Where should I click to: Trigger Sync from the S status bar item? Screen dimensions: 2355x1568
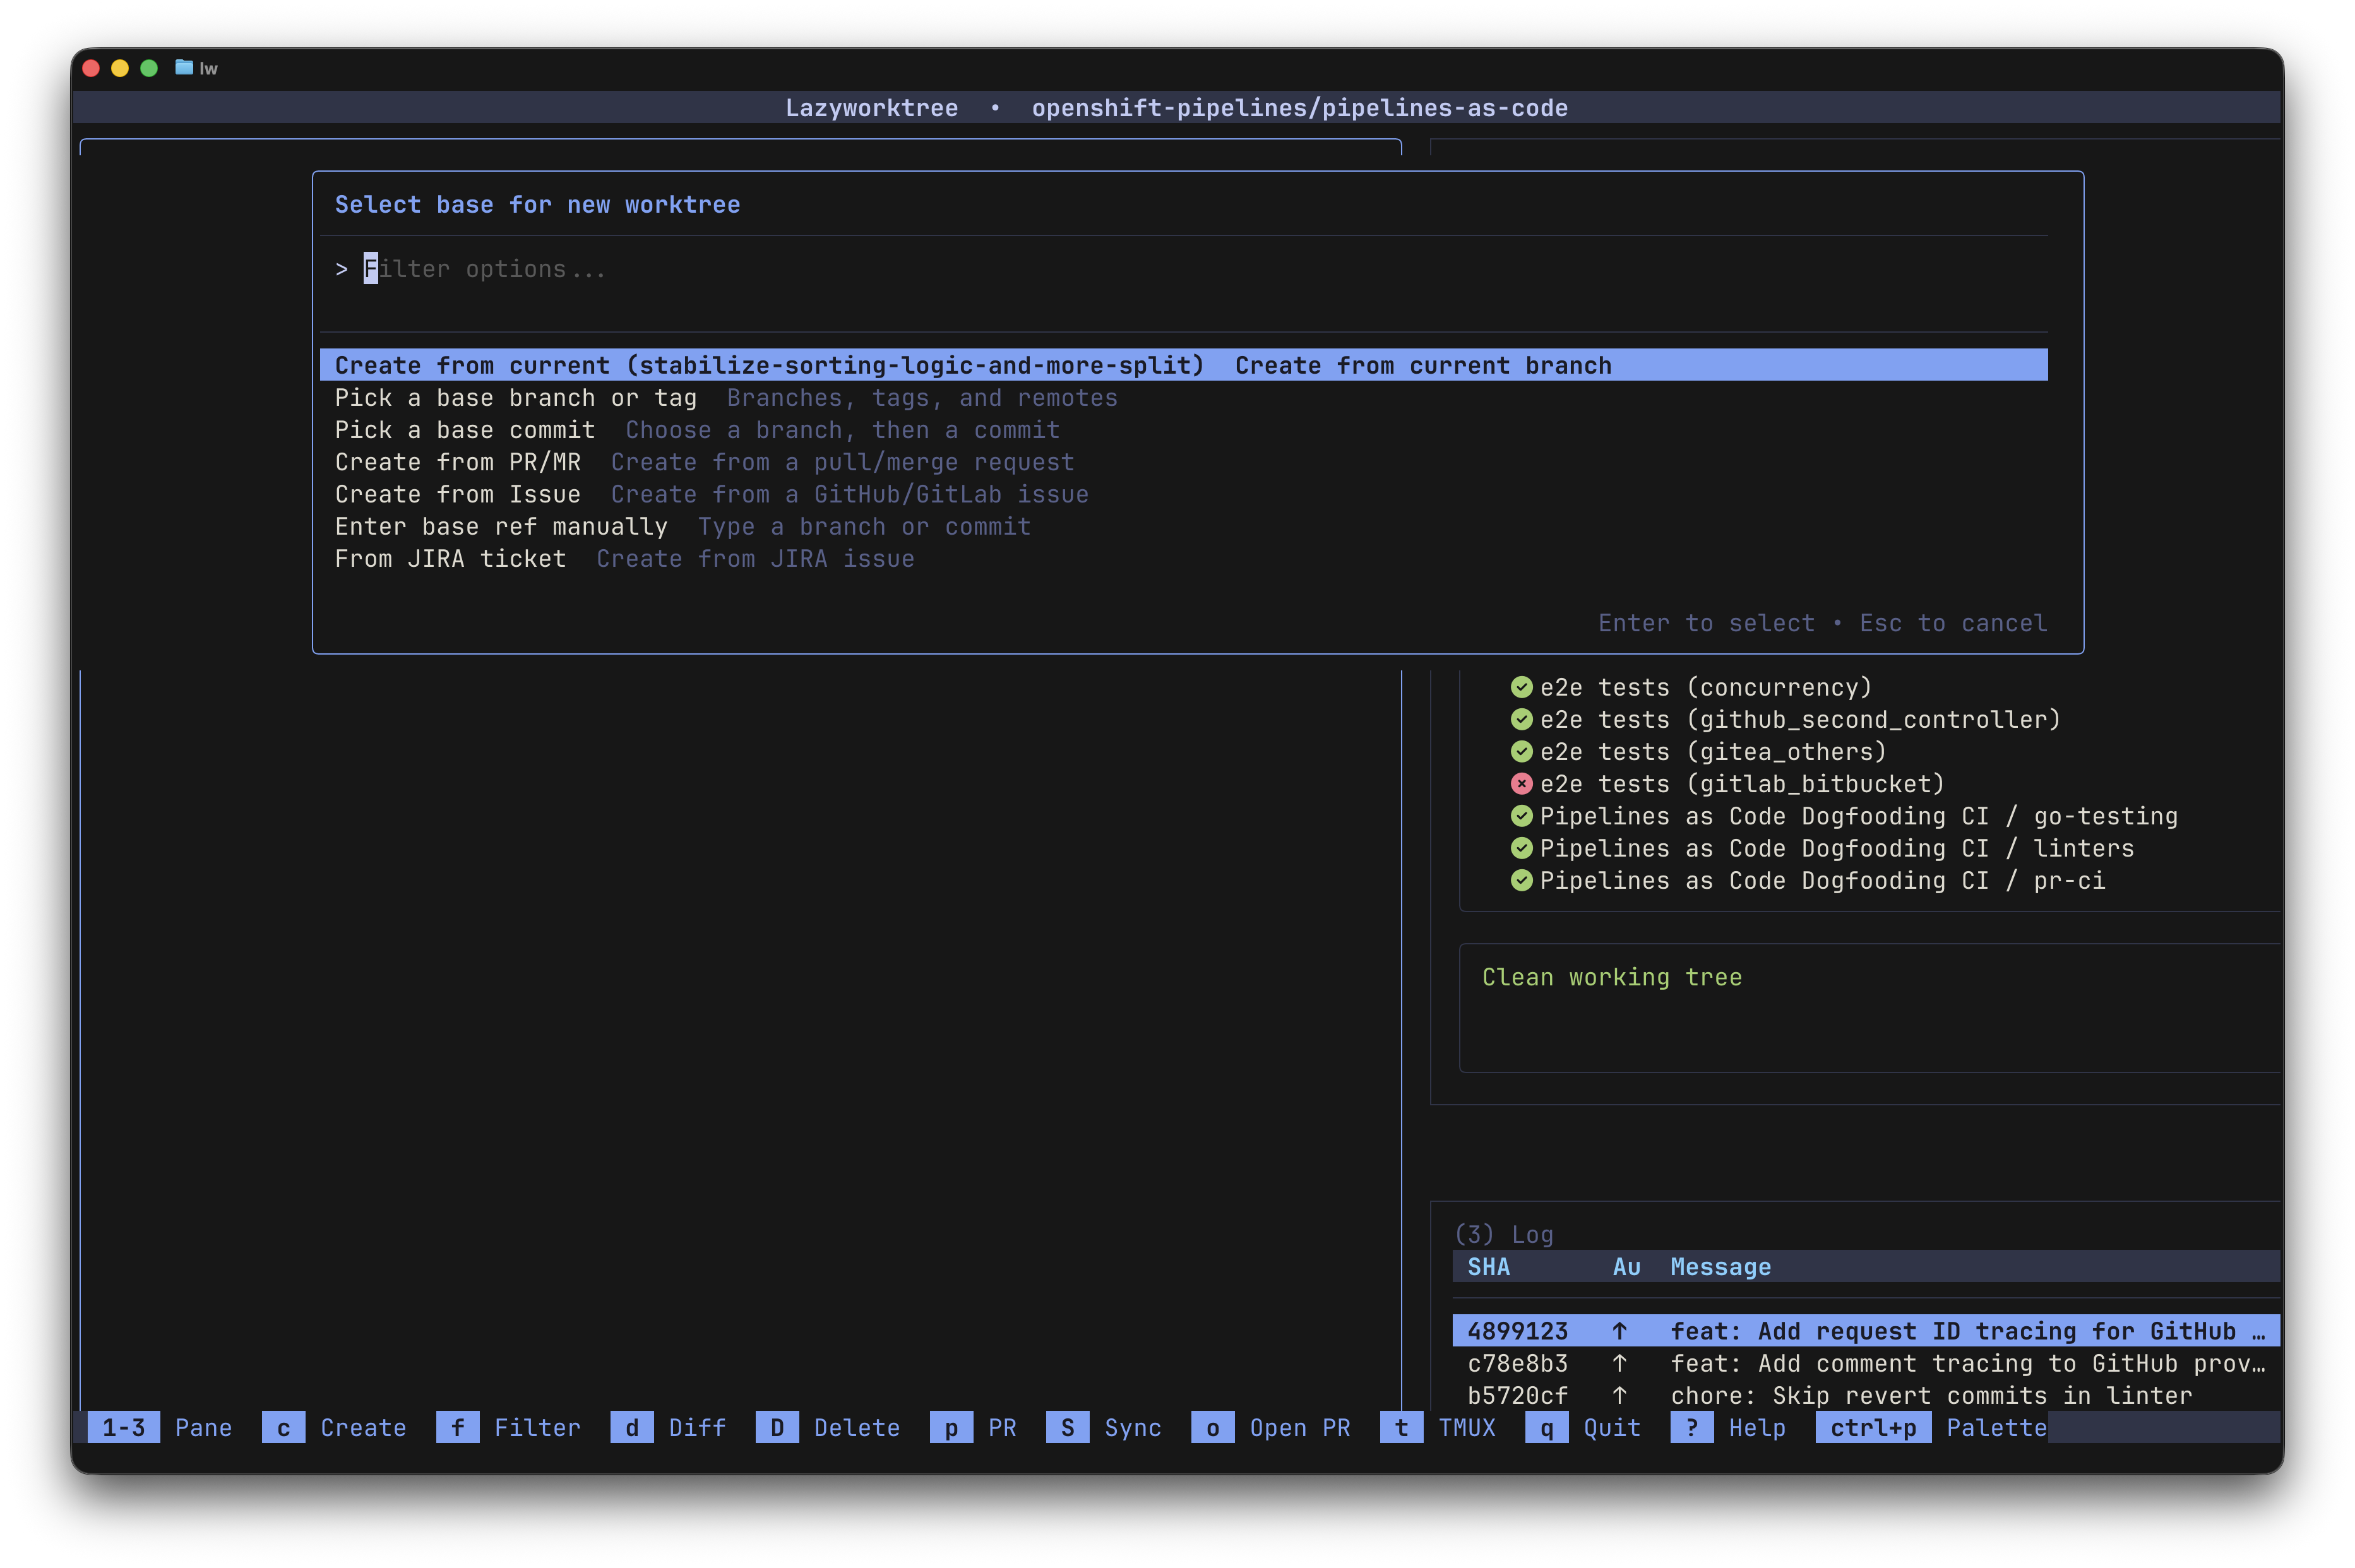[x=1067, y=1428]
